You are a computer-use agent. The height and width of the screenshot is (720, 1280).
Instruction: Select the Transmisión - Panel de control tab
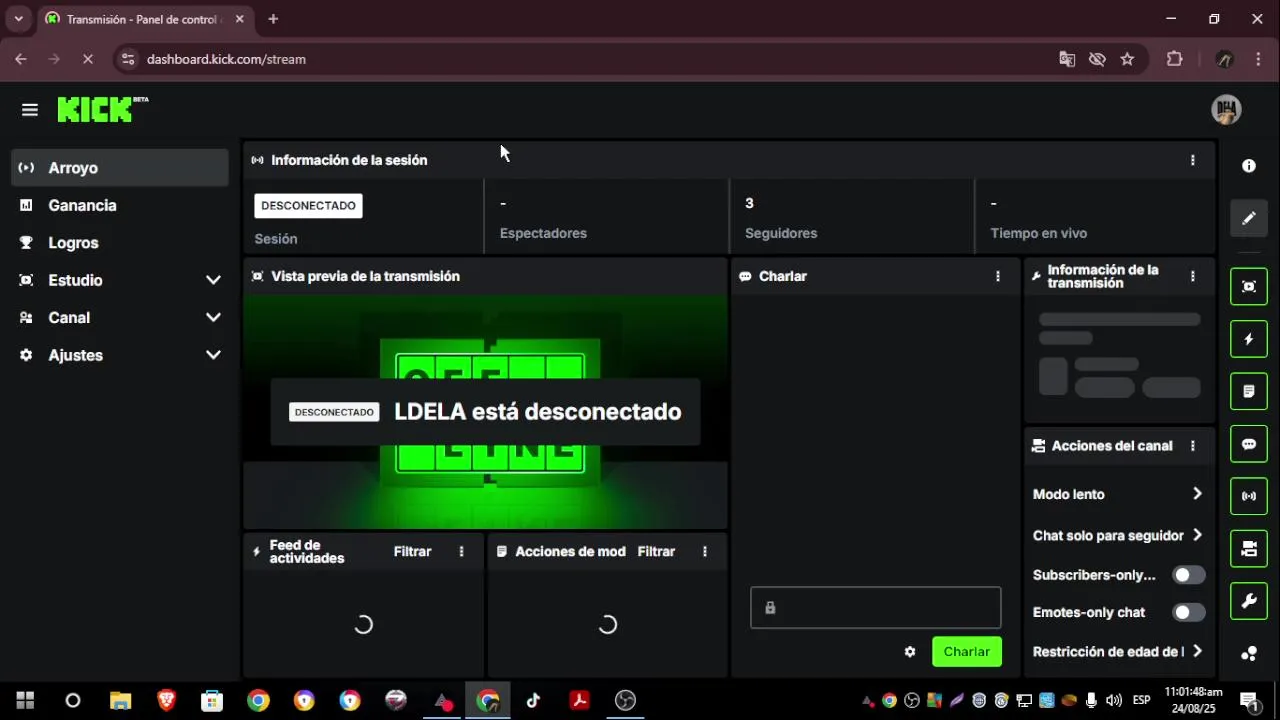[x=145, y=19]
